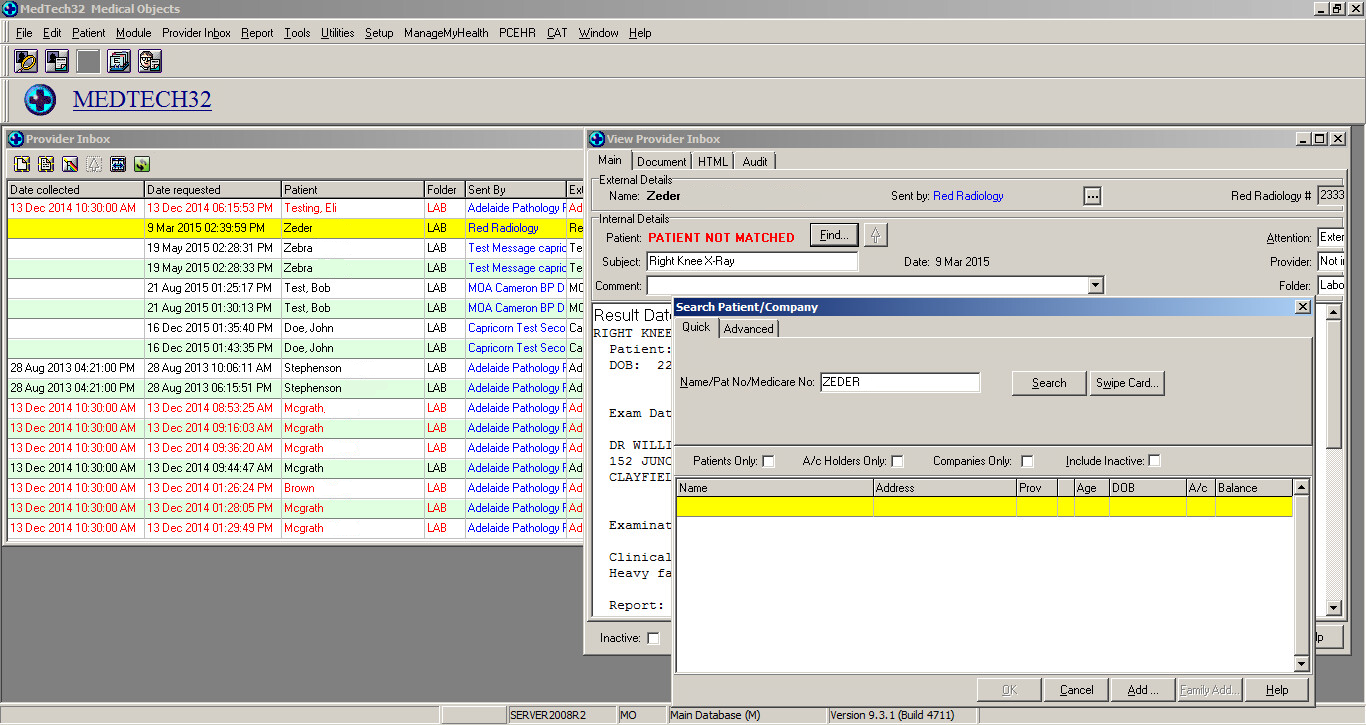Expand the Comment dropdown arrow
Screen dimensions: 1366x725
click(x=1096, y=286)
